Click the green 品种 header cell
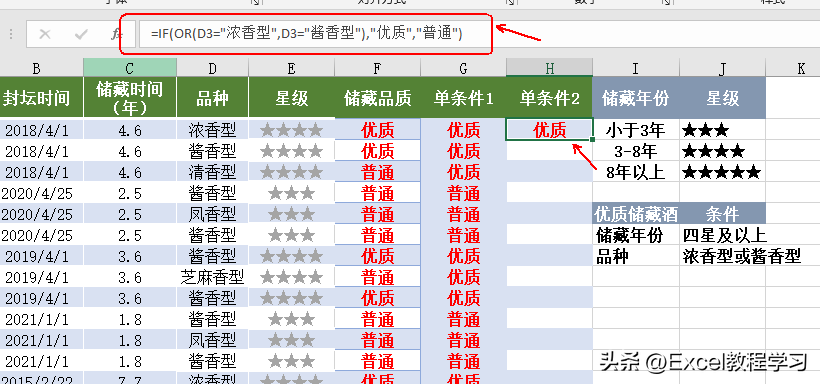Screen dimensions: 820x384 (212, 97)
